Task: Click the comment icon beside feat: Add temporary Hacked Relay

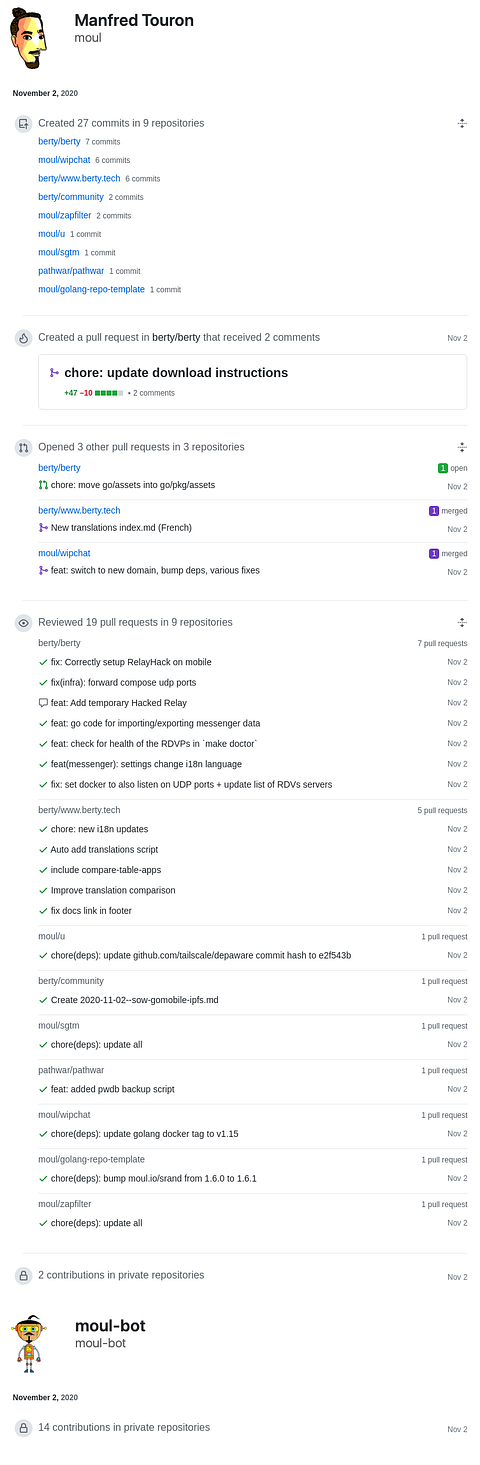Action: (x=43, y=703)
